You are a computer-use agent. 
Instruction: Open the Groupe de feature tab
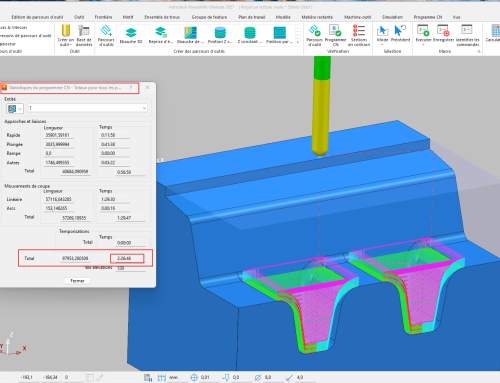tap(209, 17)
